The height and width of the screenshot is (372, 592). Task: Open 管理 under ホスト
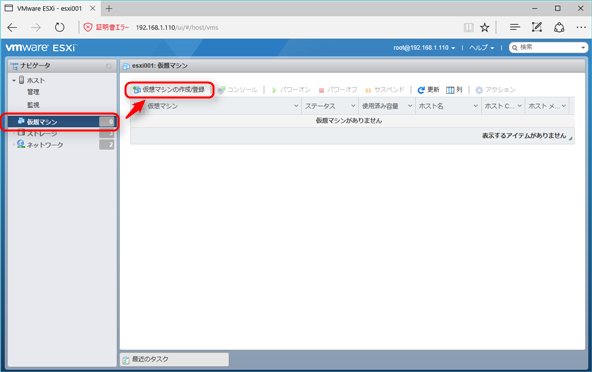33,92
